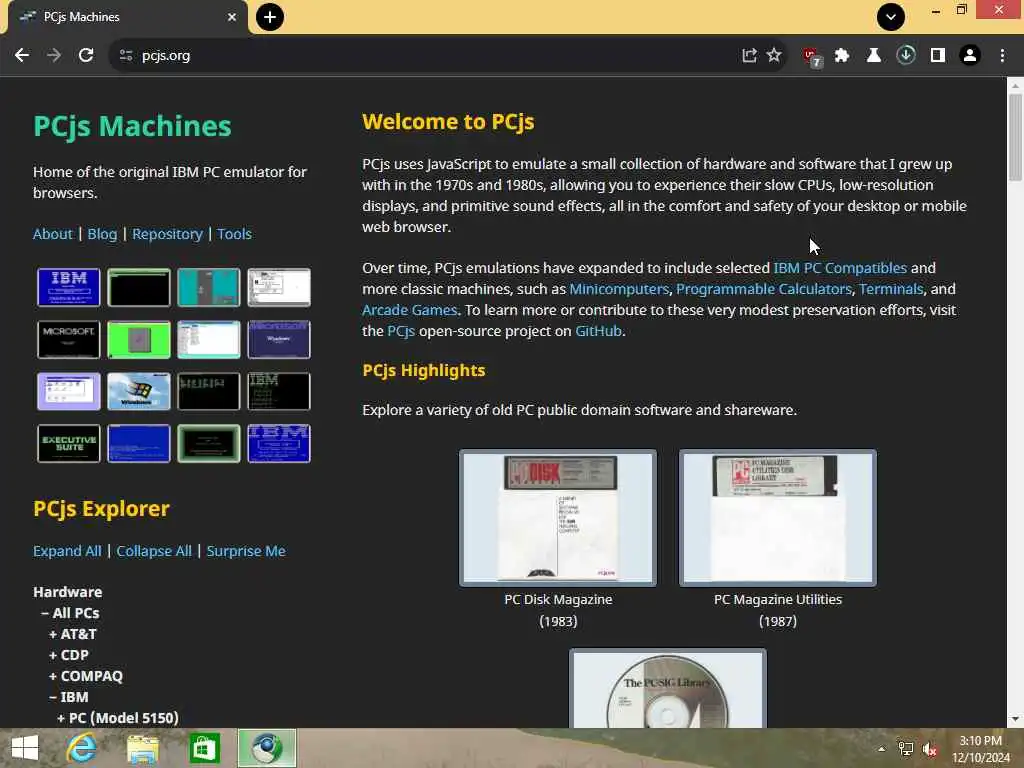1024x768 pixels.
Task: Click the share page icon
Action: click(749, 56)
